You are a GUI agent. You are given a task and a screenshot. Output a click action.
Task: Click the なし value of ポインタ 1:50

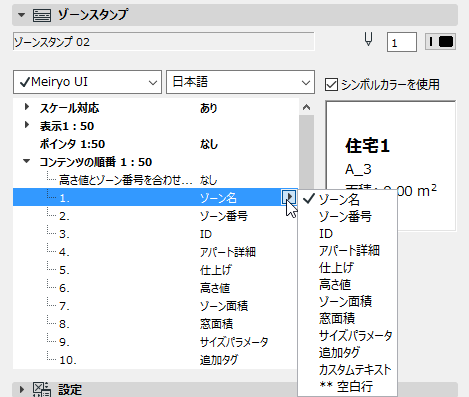[x=209, y=144]
